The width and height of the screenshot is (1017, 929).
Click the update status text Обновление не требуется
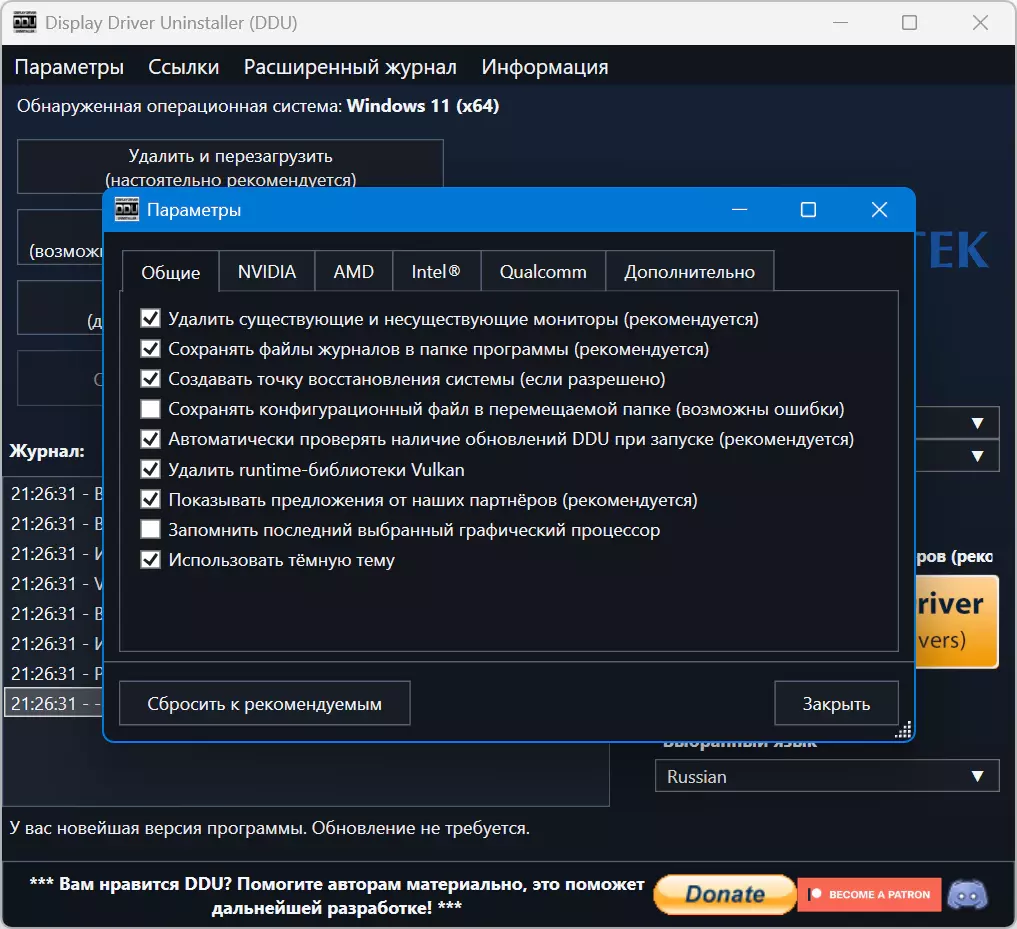(420, 828)
